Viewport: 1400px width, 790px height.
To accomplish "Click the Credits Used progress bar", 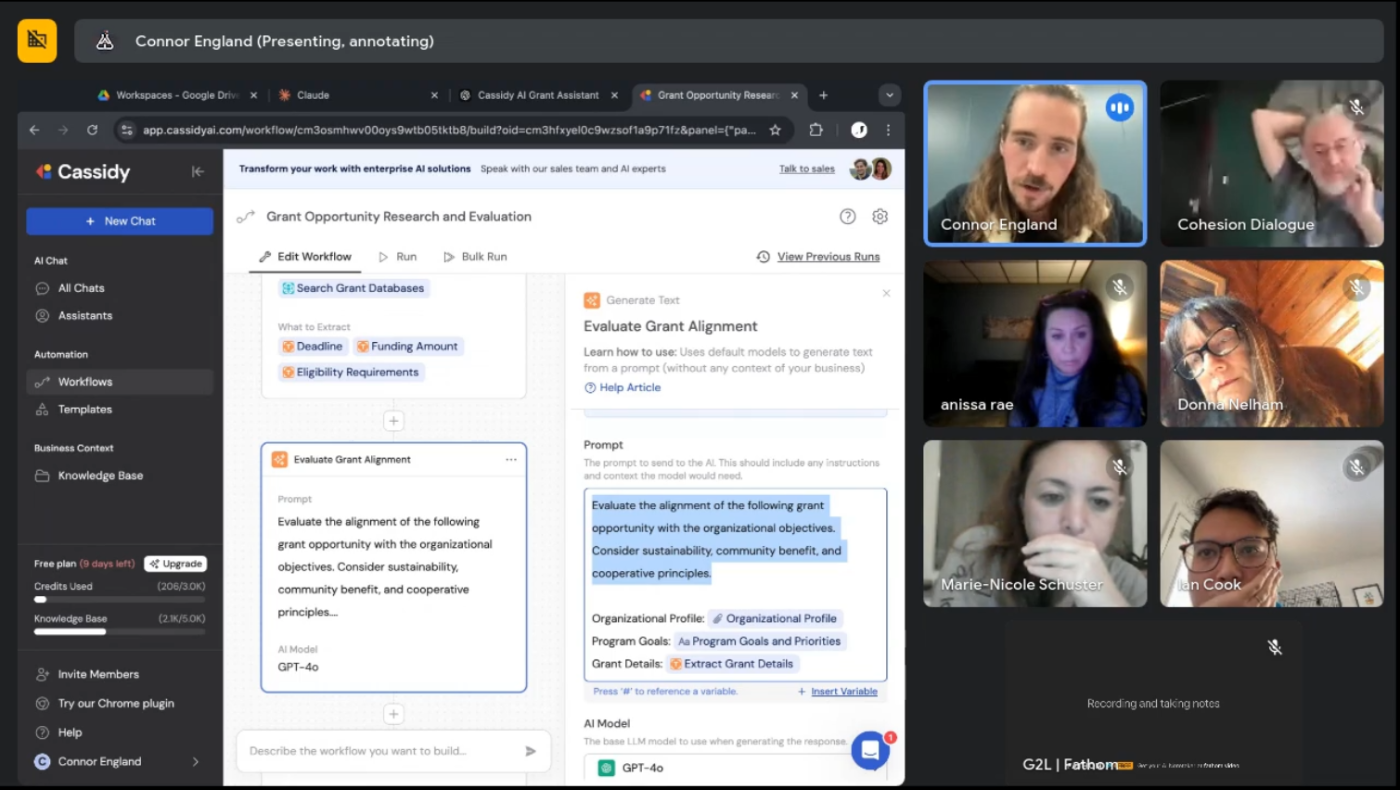I will (120, 600).
